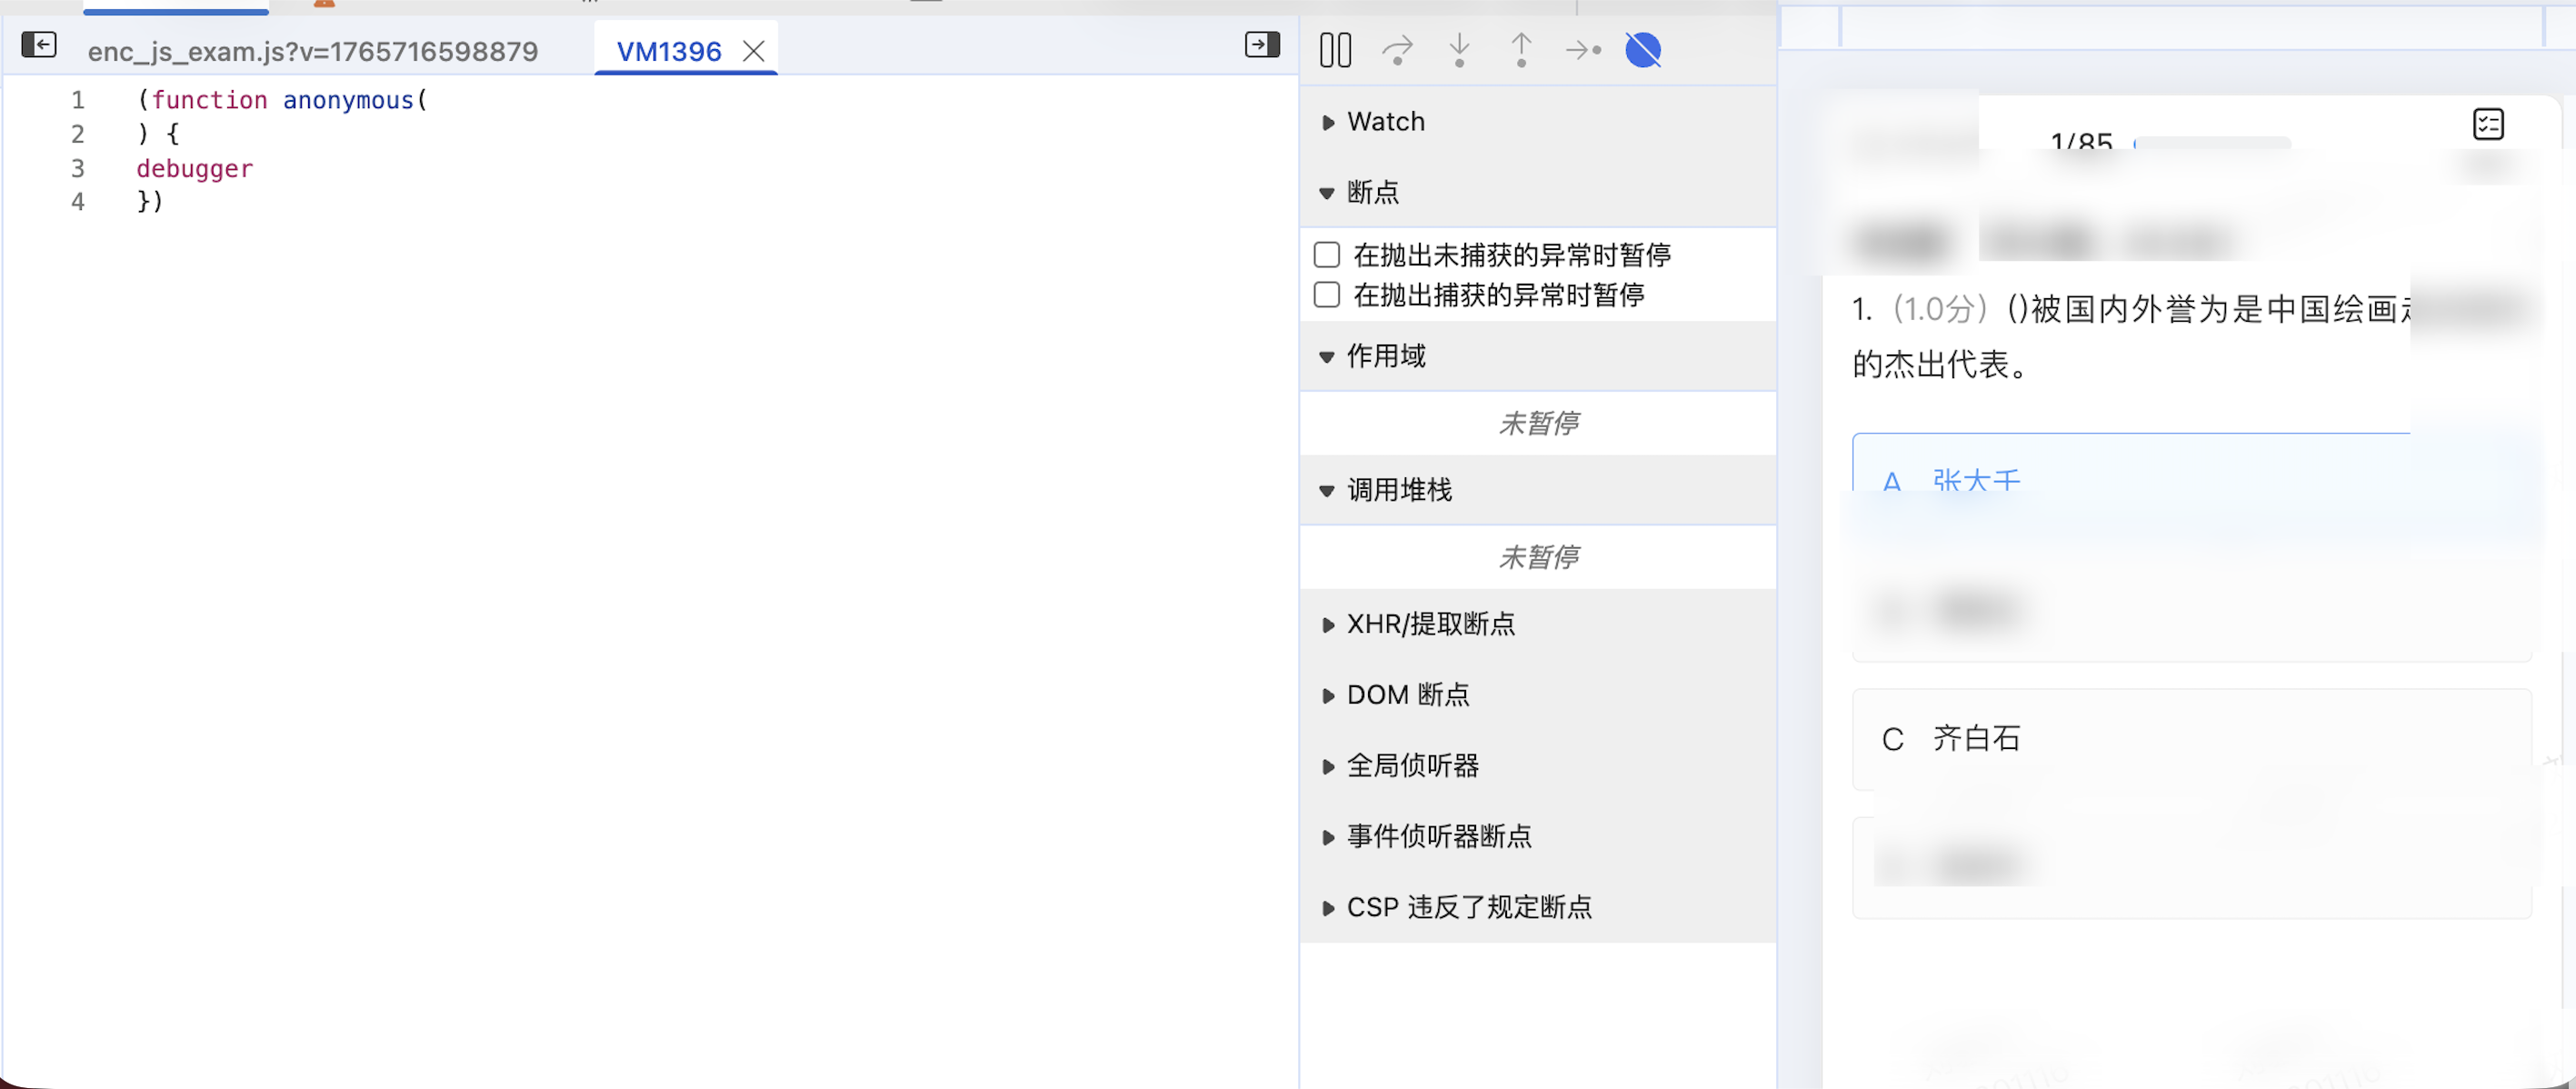Step into next function call

(x=1459, y=50)
